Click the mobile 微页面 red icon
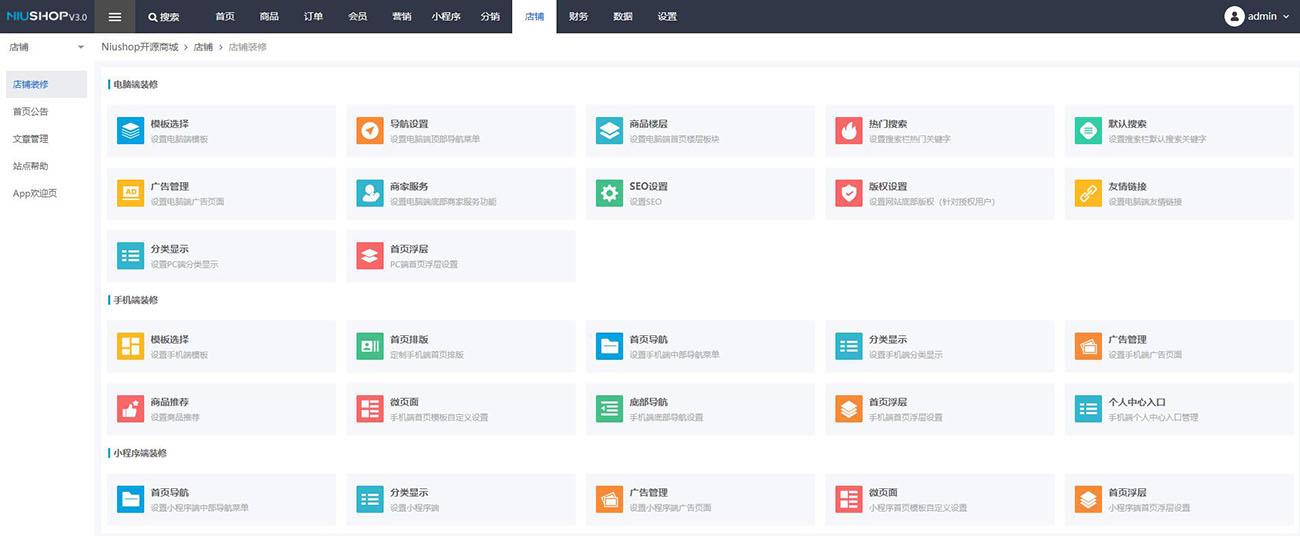This screenshot has width=1300, height=536. click(x=370, y=408)
